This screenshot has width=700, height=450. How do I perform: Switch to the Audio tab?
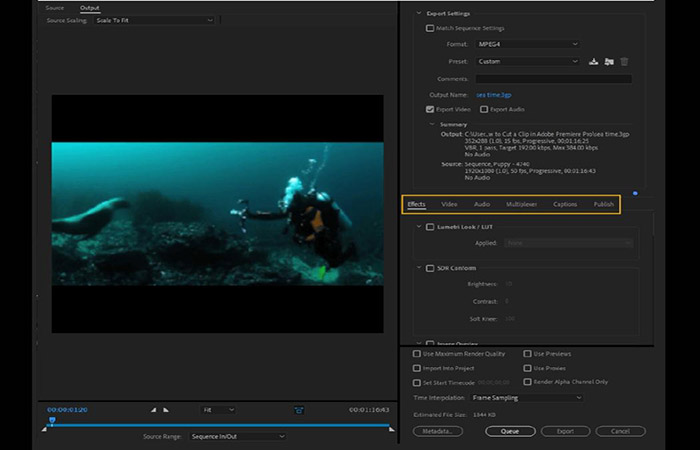pos(482,204)
